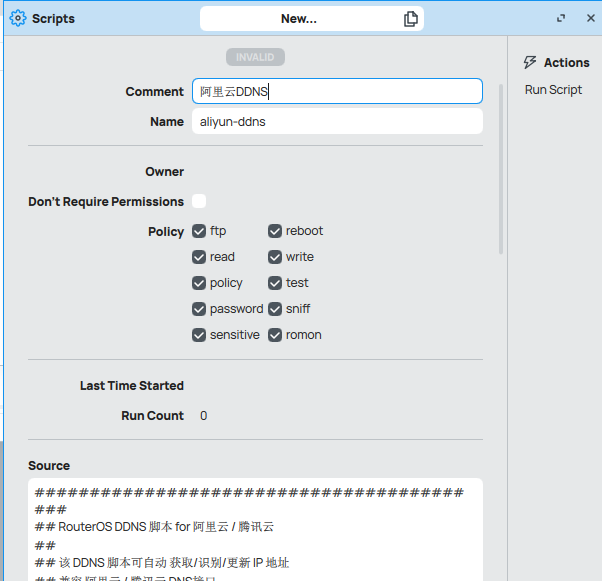Click the form's vertical scrollbar
Image resolution: width=602 pixels, height=581 pixels.
501,169
